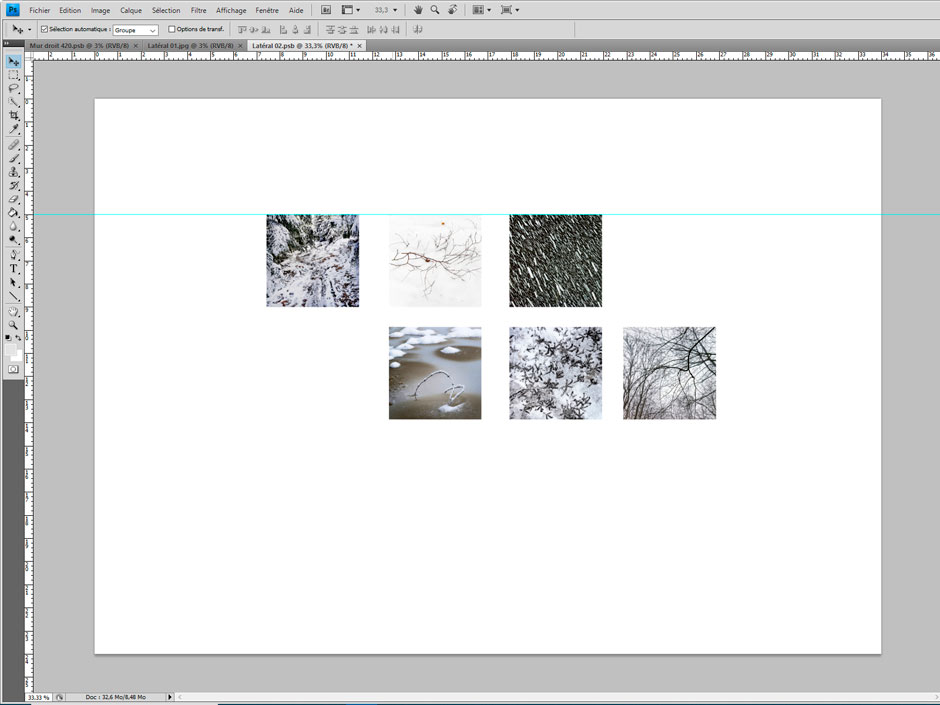
Task: Uncheck the Sélection automatique checkbox
Action: pos(44,30)
